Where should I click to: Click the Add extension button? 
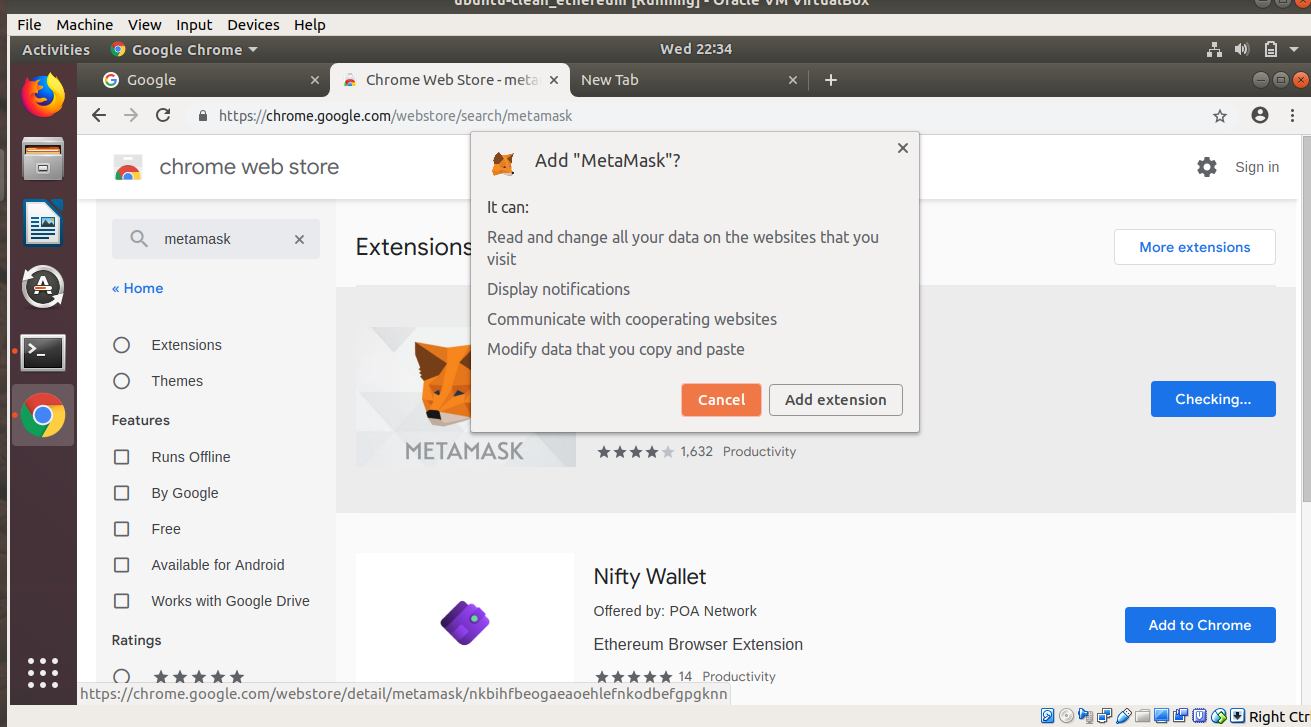(x=835, y=399)
